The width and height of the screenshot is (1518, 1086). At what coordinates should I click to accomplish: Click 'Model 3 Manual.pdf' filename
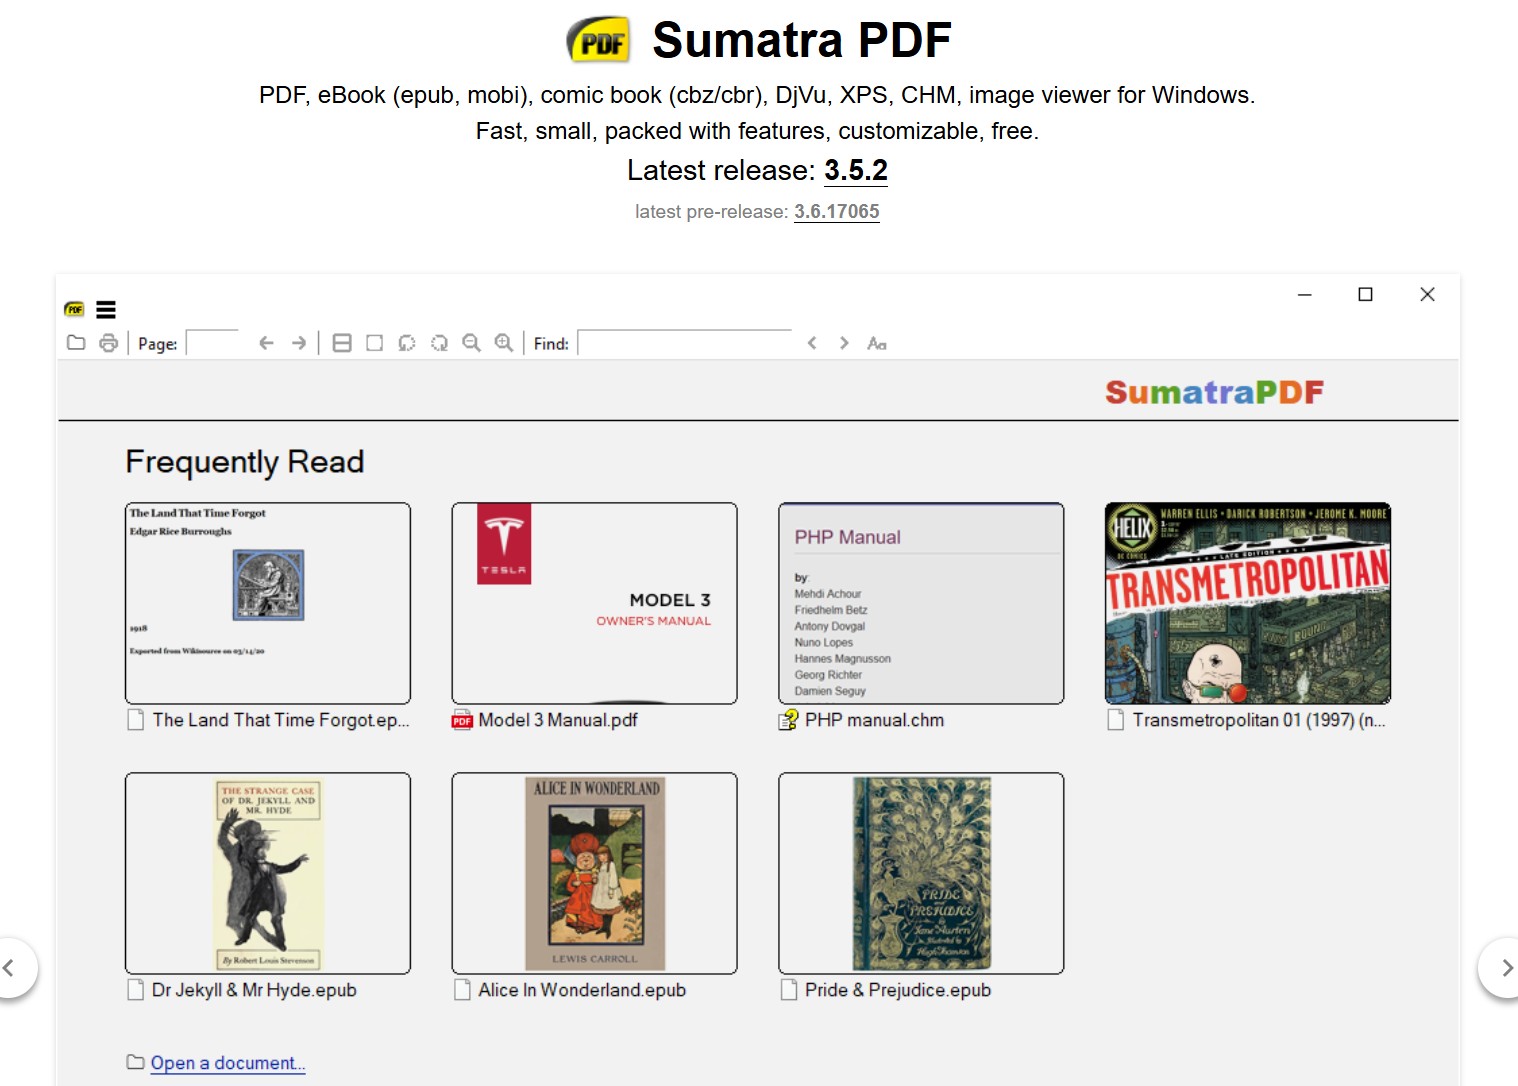point(558,720)
